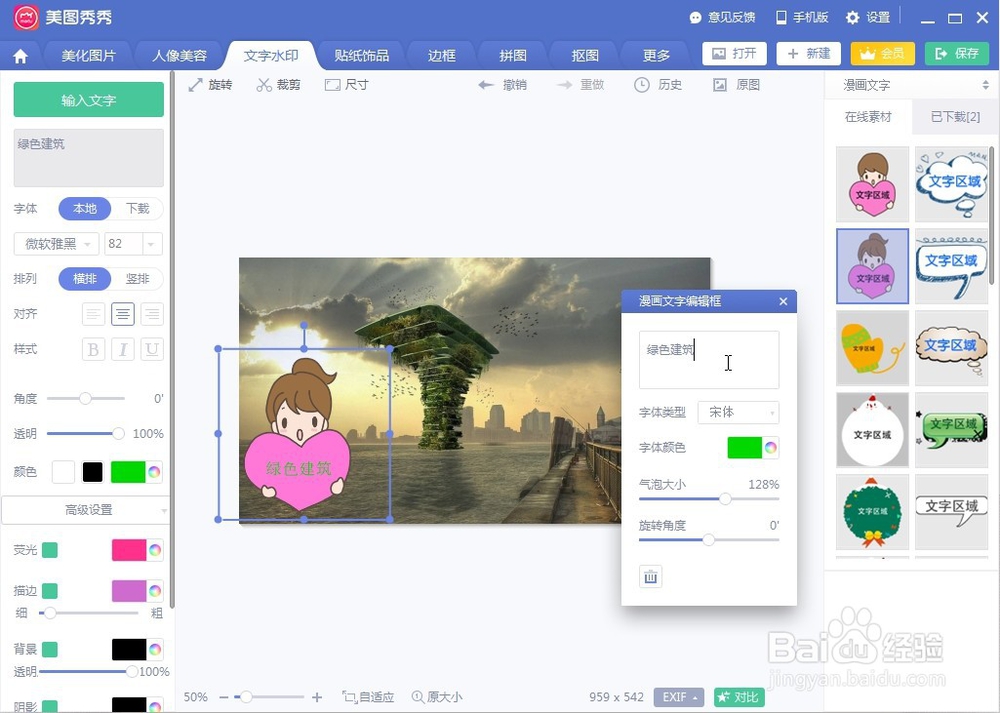Toggle italic text style I

coord(122,349)
